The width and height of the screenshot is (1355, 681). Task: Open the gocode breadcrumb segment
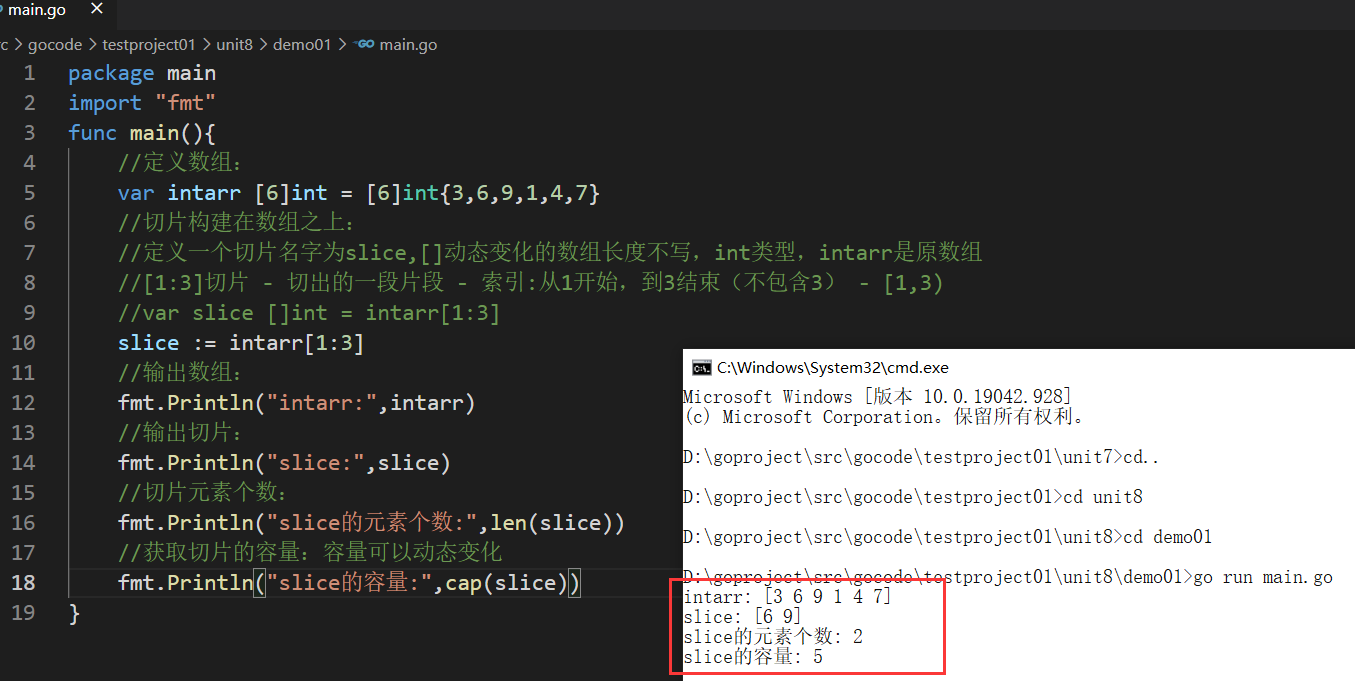point(55,44)
